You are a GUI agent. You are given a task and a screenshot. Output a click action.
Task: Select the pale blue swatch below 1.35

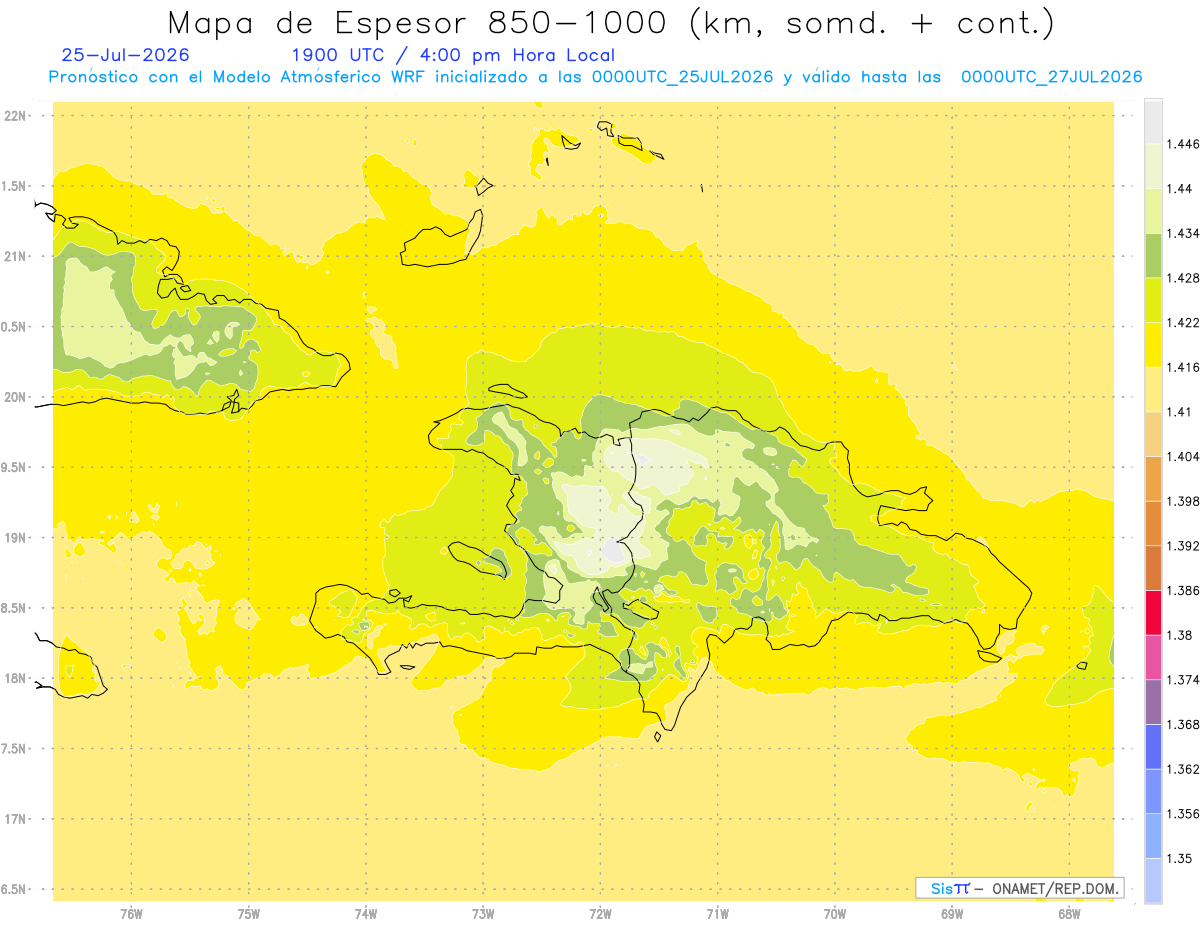tap(1153, 880)
